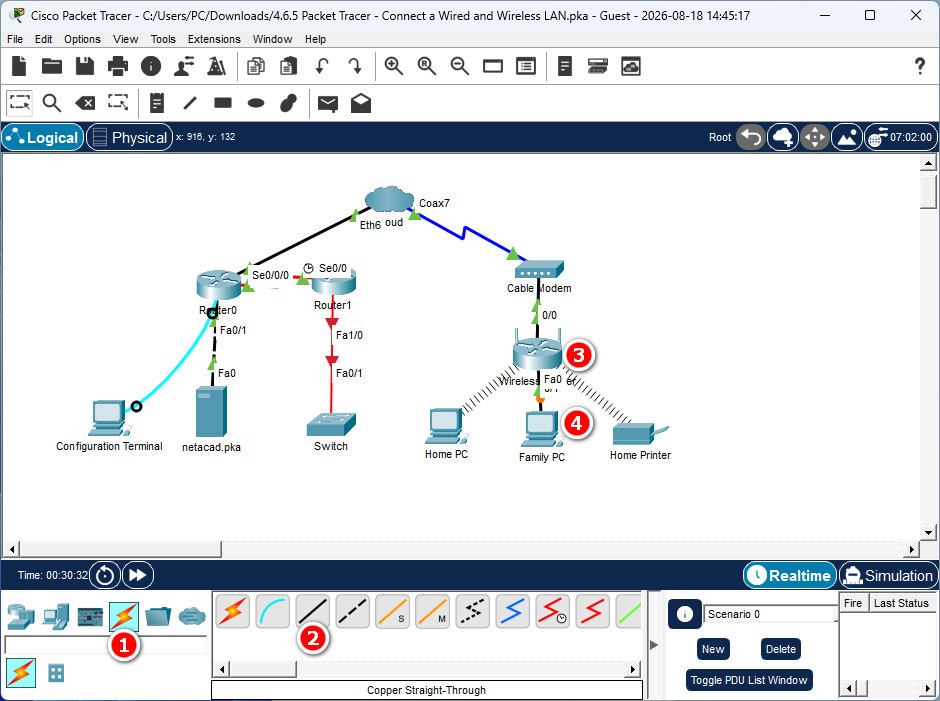The height and width of the screenshot is (701, 940).
Task: Open the Extensions menu
Action: pos(214,39)
